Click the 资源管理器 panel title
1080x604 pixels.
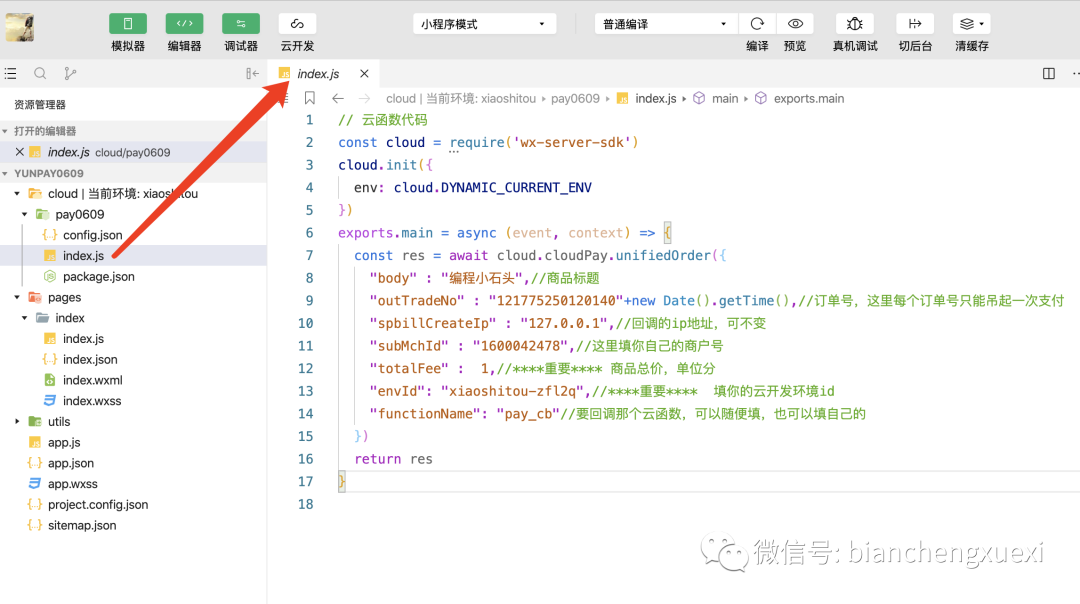point(40,105)
